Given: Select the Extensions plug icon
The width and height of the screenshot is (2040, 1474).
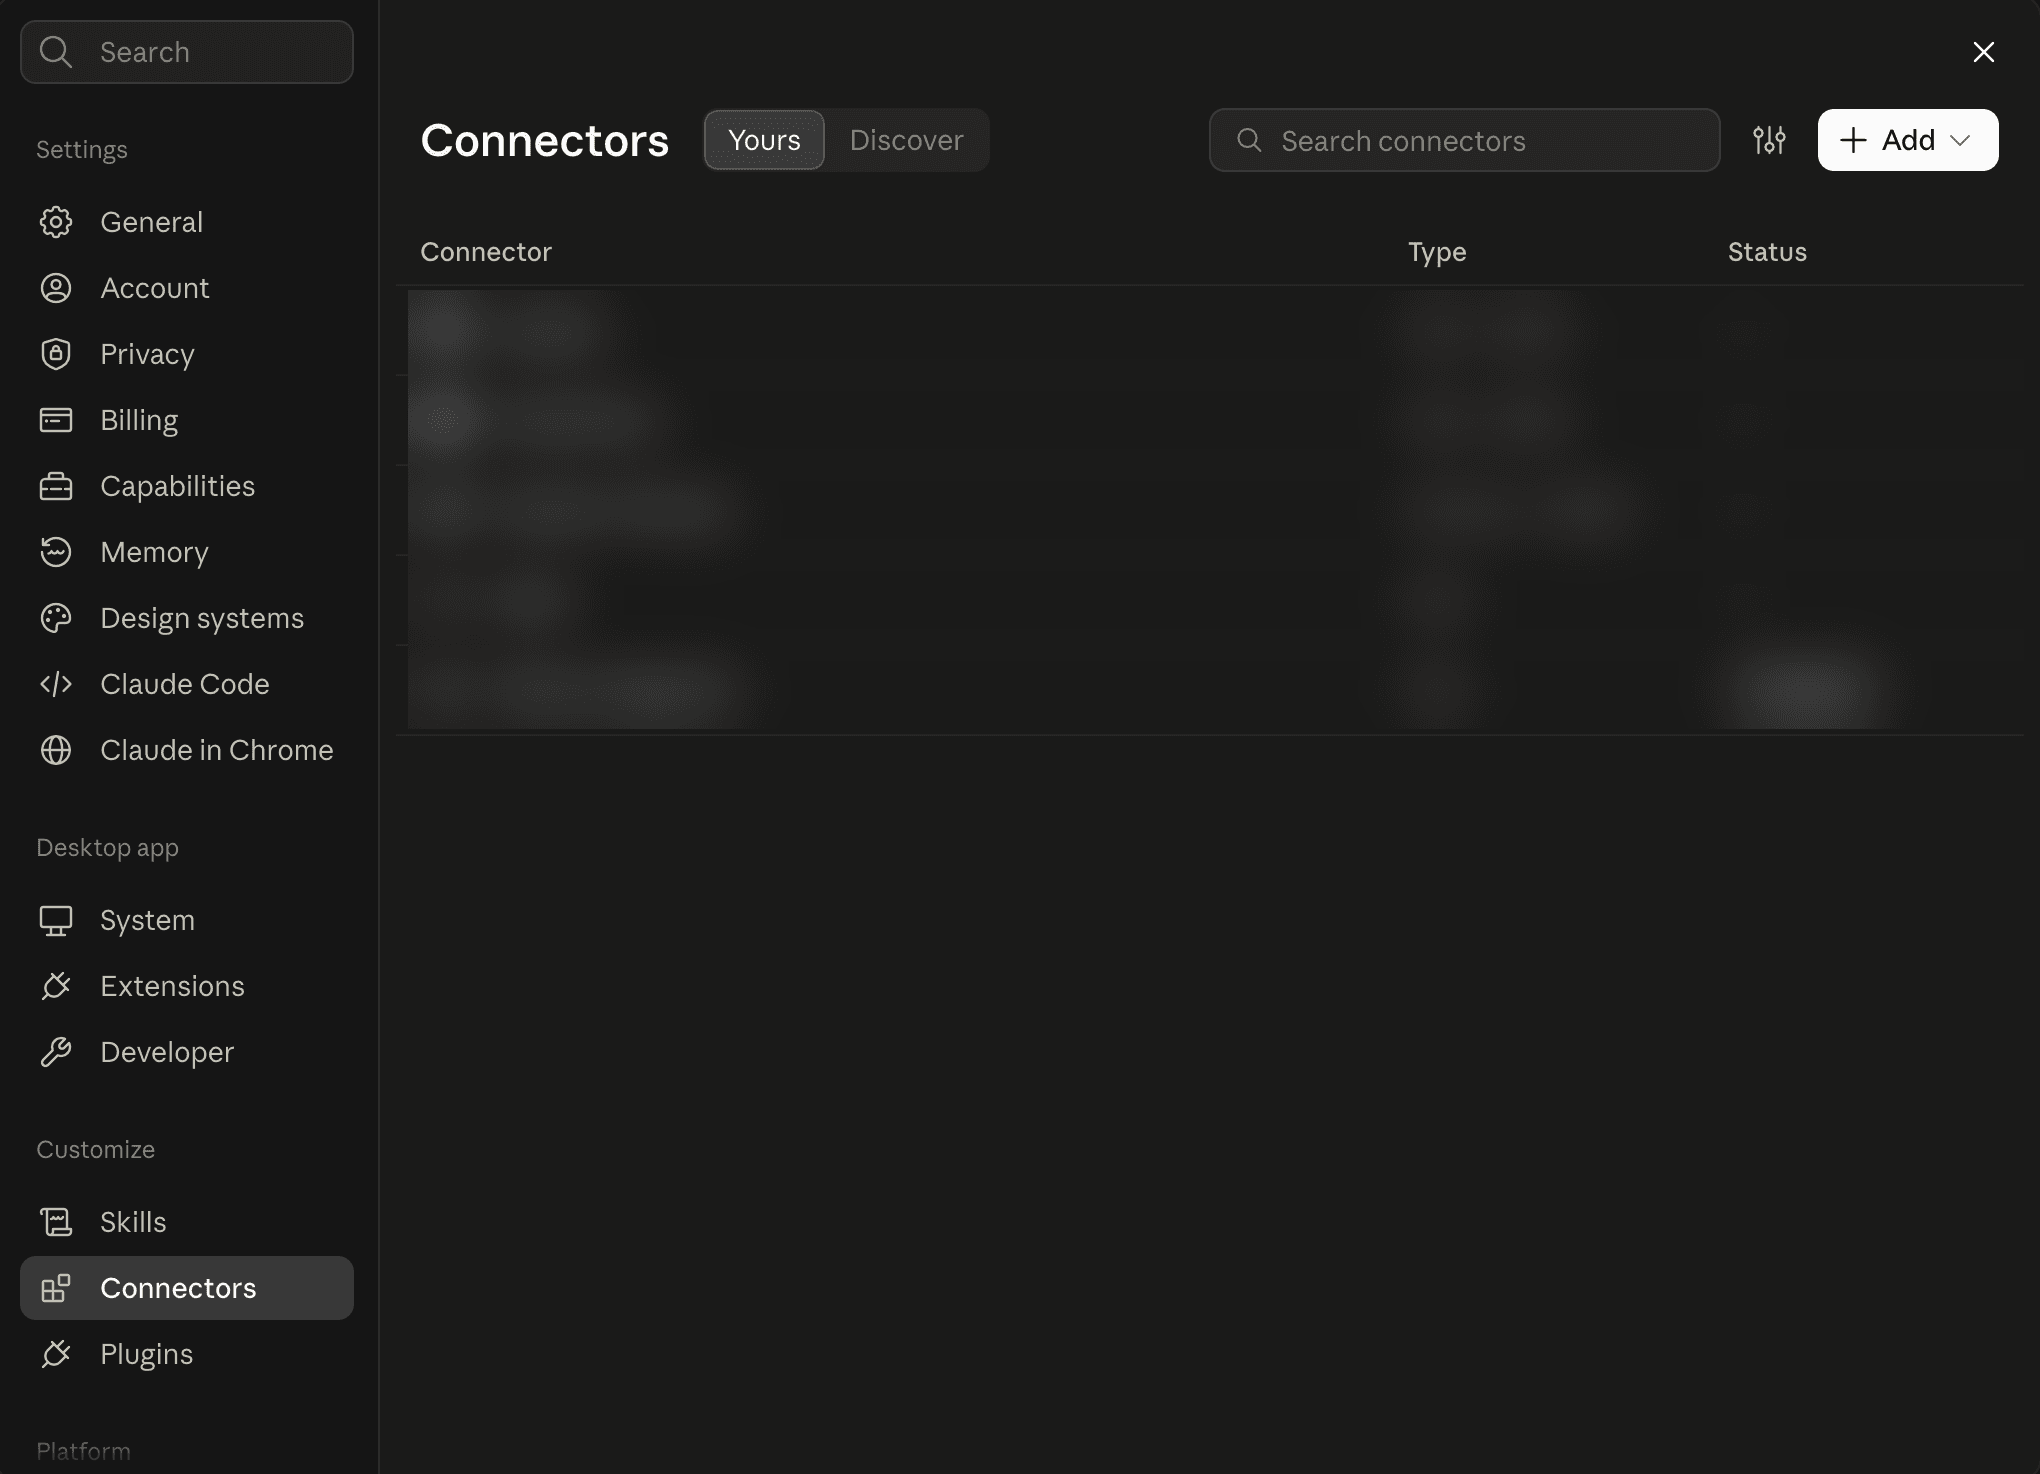Looking at the screenshot, I should point(56,986).
